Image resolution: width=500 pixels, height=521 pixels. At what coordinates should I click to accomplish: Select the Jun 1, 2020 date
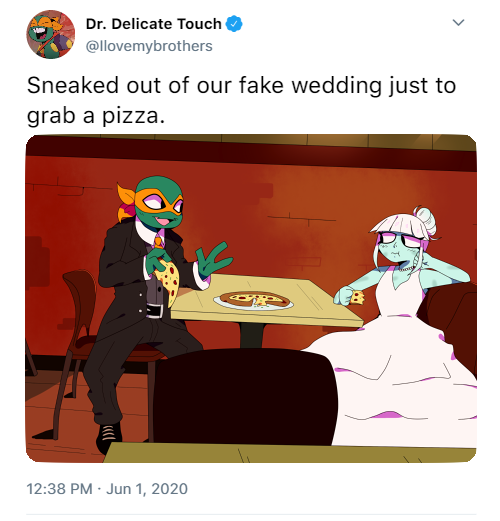[147, 489]
